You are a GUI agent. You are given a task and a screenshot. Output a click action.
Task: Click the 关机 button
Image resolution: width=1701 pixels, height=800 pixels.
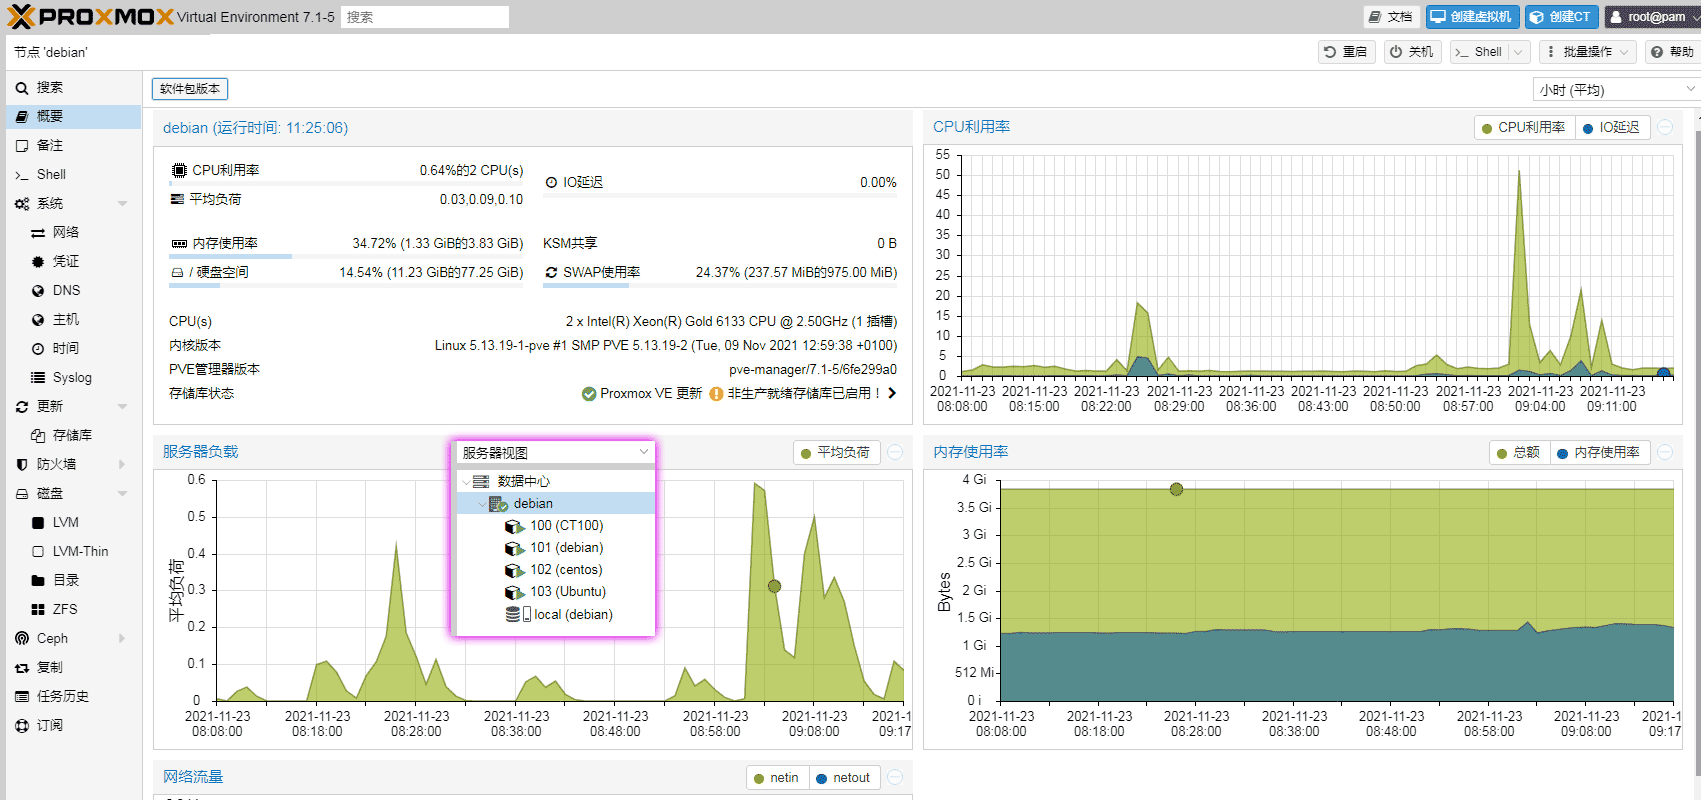click(x=1412, y=52)
